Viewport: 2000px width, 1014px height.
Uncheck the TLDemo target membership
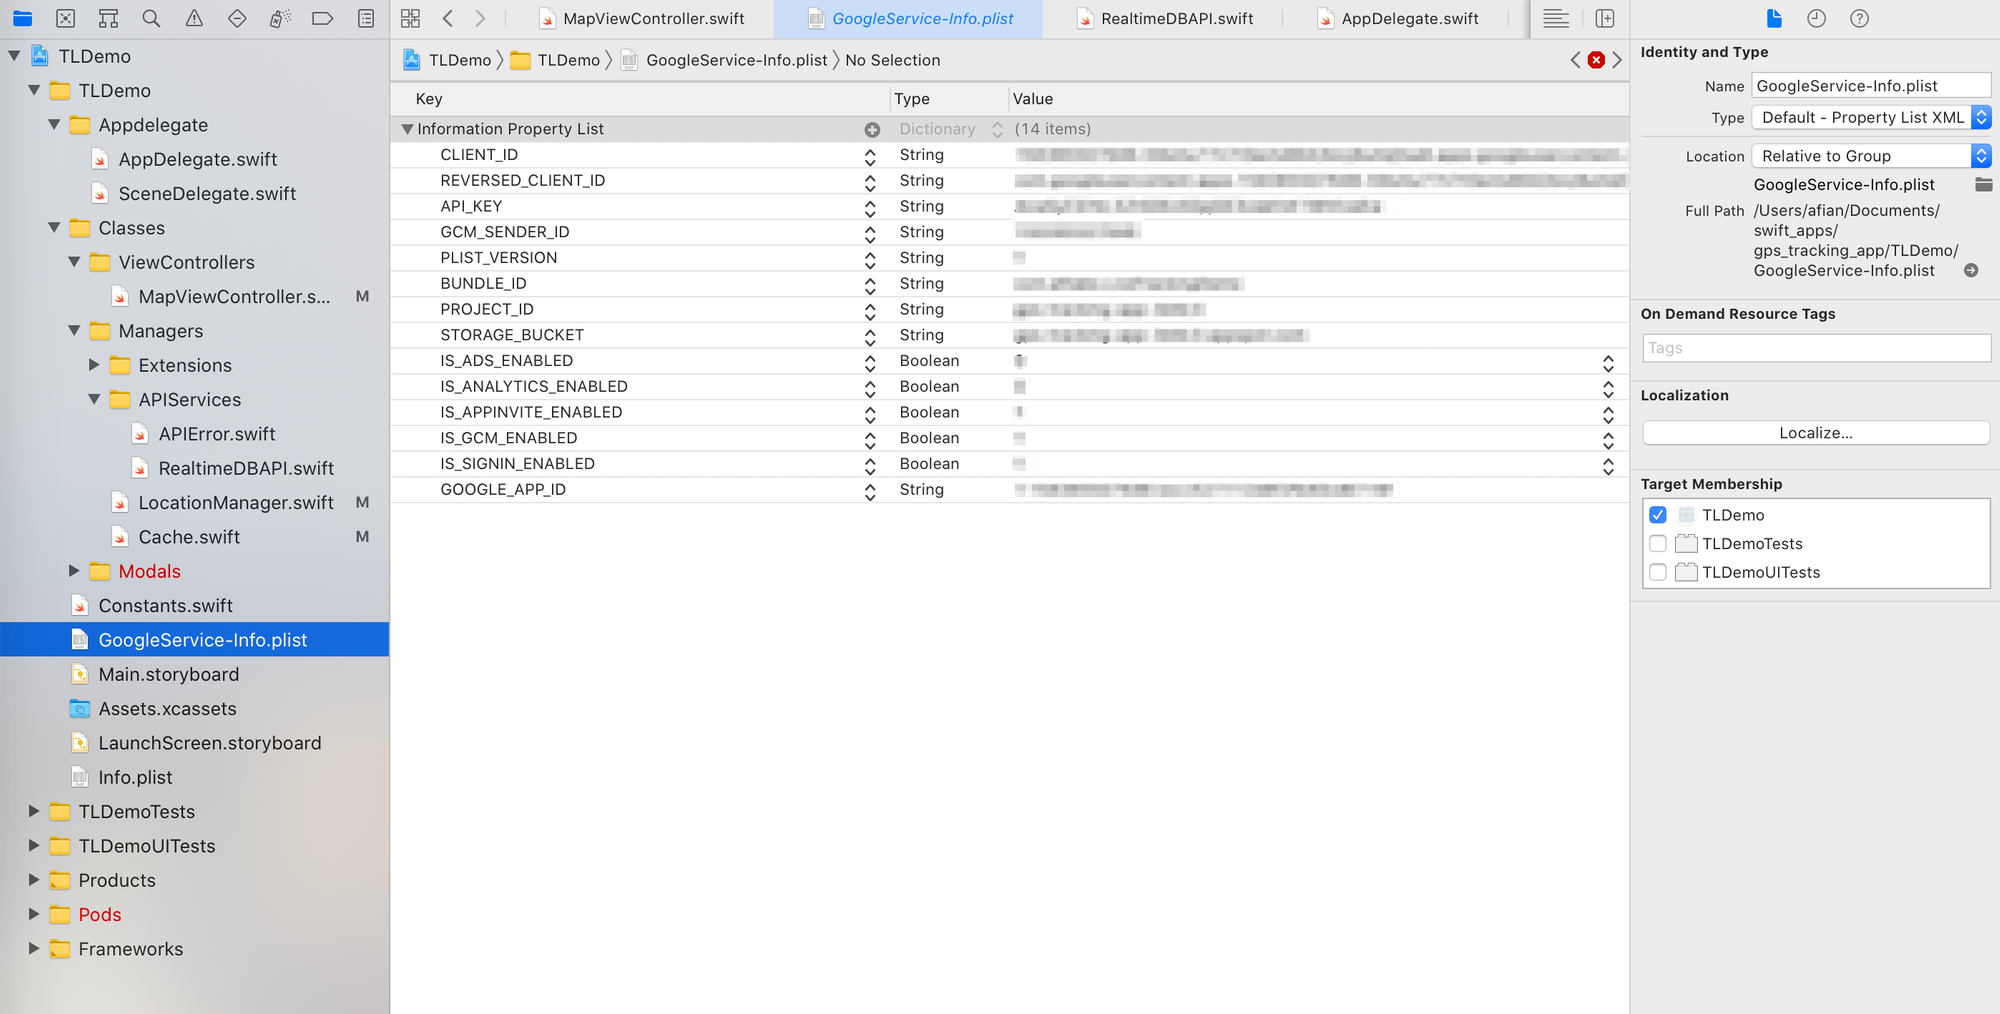click(1658, 514)
